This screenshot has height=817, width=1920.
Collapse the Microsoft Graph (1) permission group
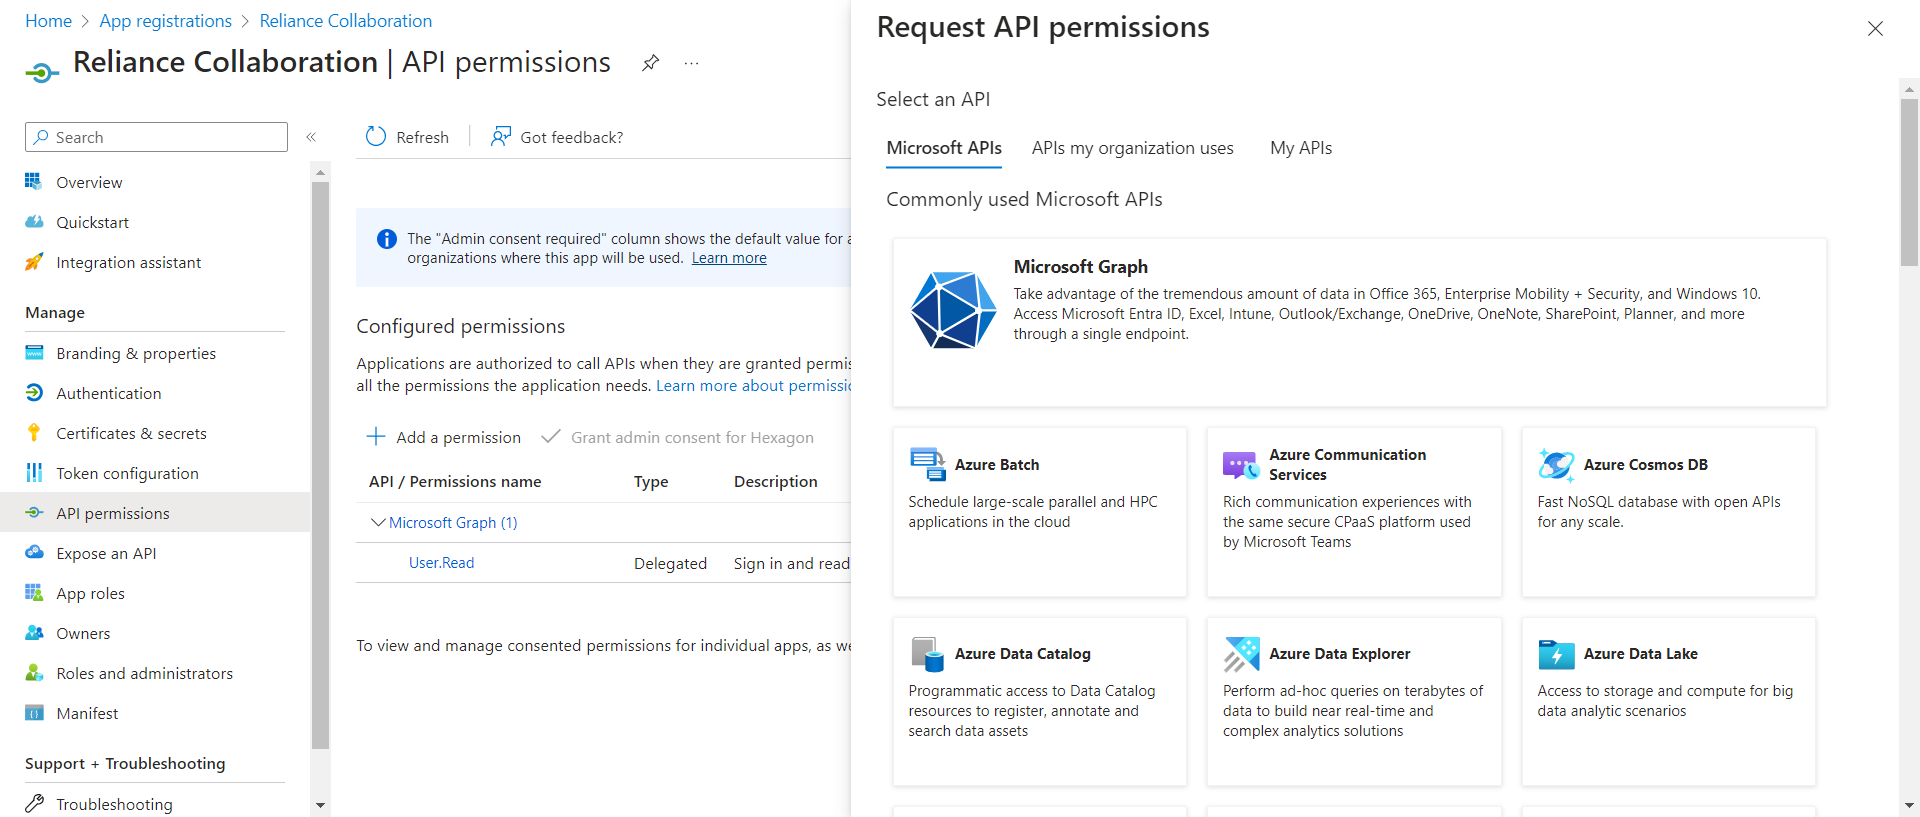pyautogui.click(x=378, y=522)
